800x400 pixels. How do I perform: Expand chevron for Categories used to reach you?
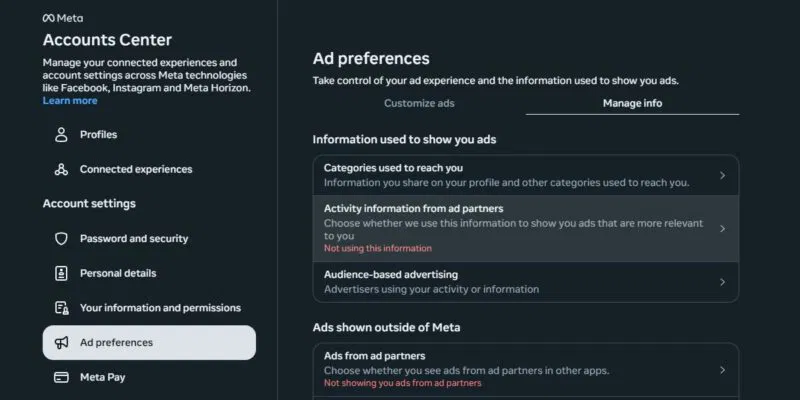[722, 175]
